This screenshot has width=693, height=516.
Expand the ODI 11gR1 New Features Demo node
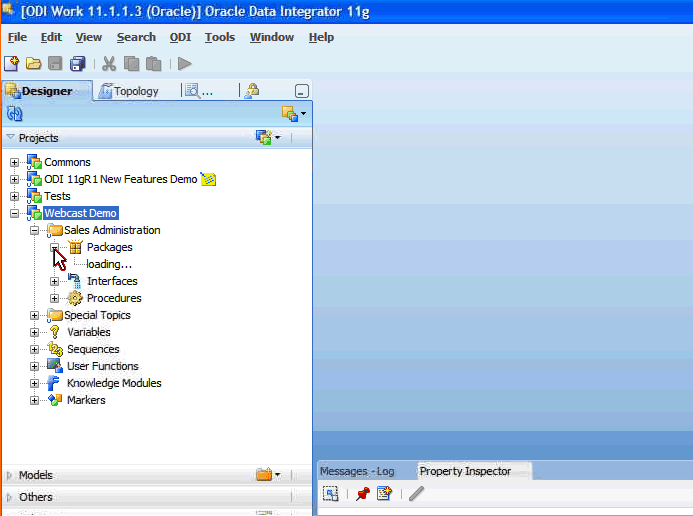pos(14,179)
